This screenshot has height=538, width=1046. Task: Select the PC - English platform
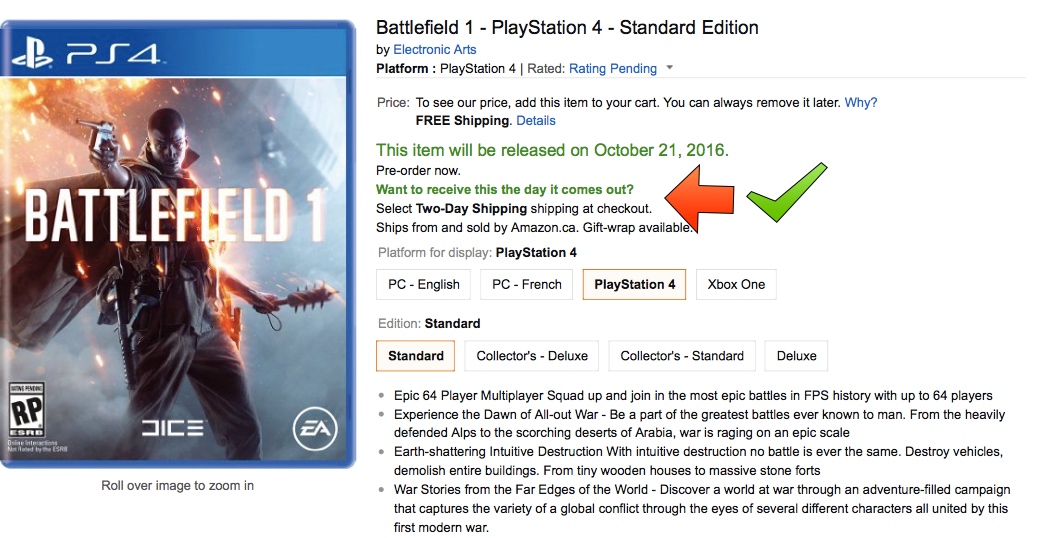(424, 284)
